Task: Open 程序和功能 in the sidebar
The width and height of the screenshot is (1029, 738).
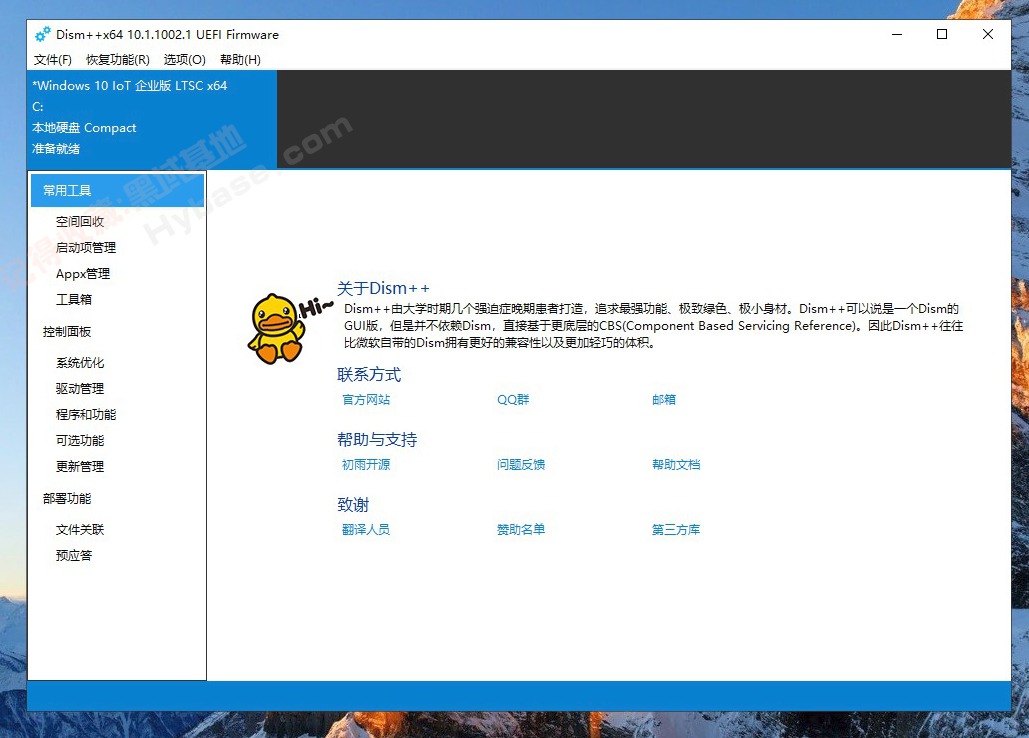Action: click(x=86, y=415)
